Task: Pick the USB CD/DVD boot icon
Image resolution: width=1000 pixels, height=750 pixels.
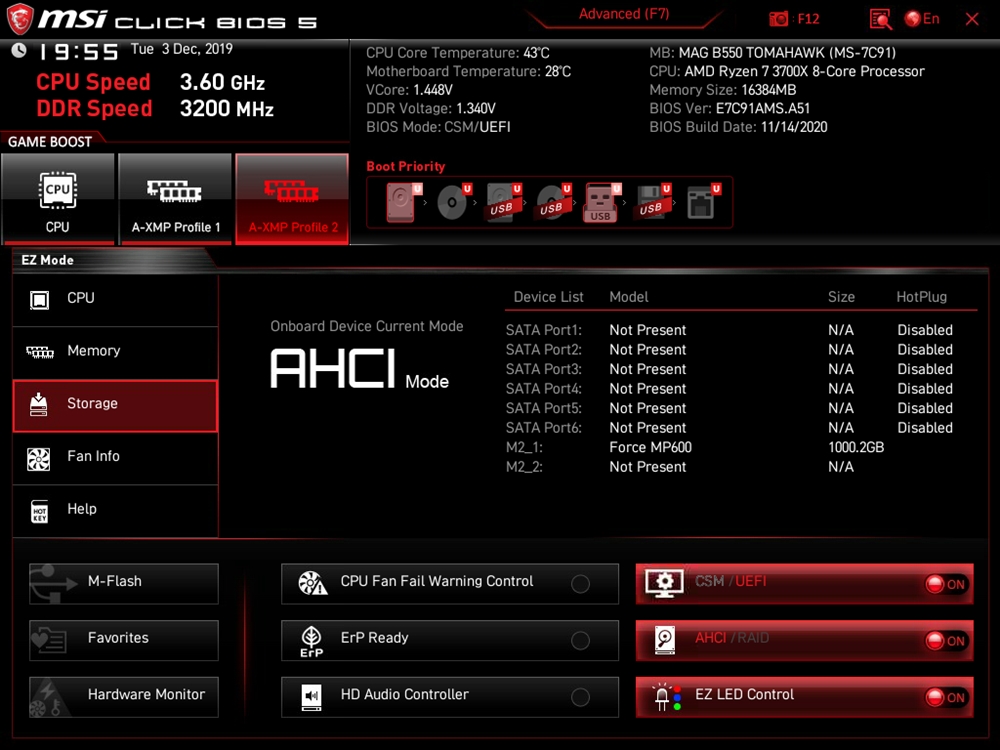Action: (x=553, y=202)
